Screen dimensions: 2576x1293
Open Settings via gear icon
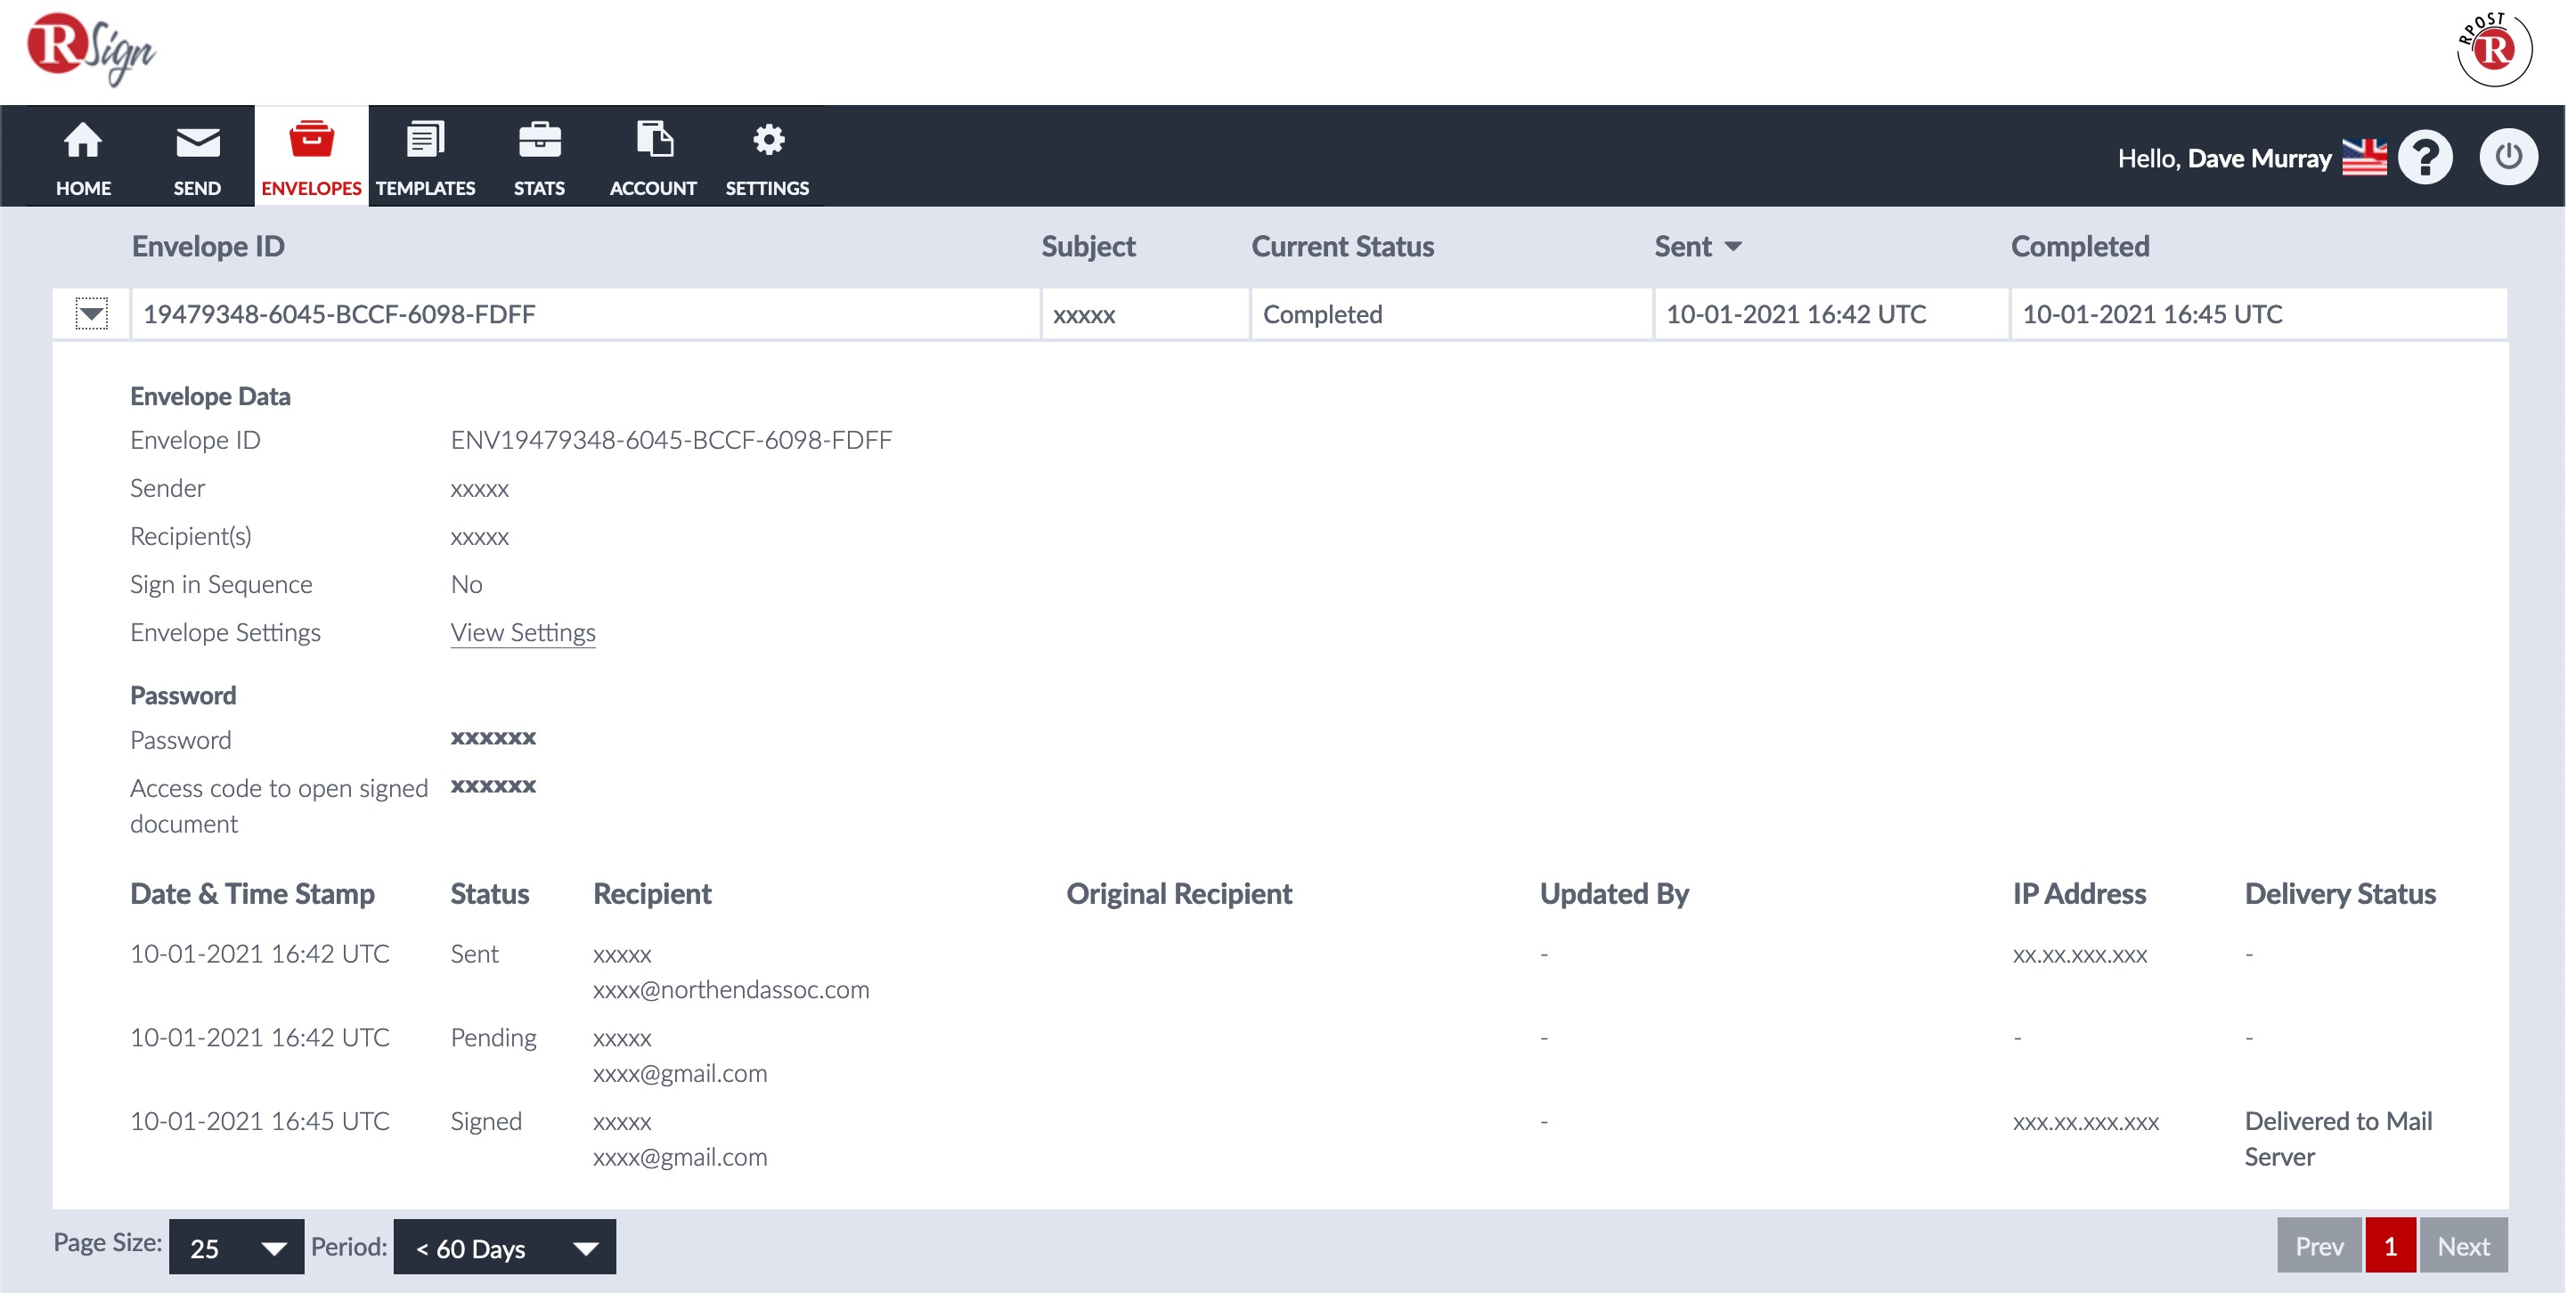point(768,139)
